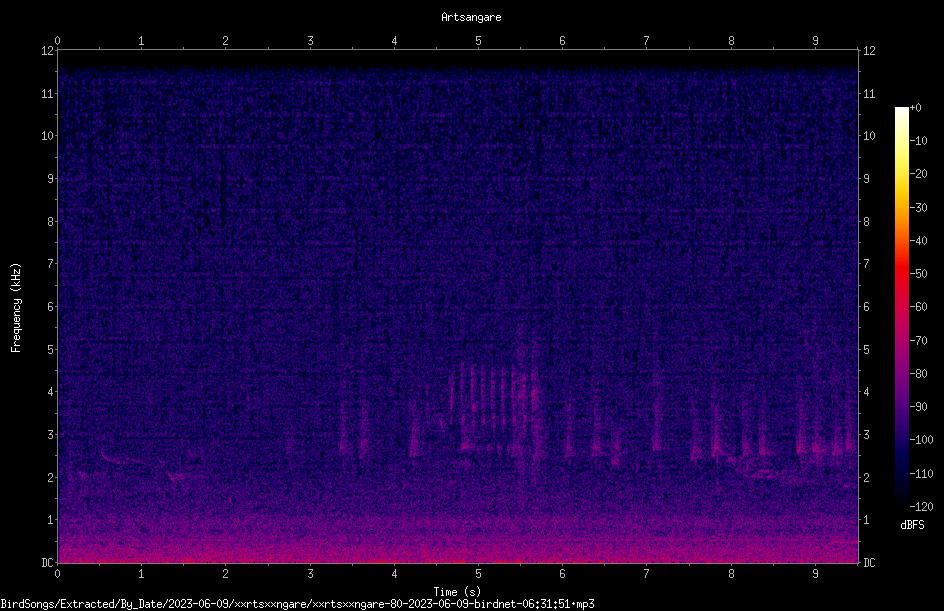Click the -60 color scale value
Image resolution: width=944 pixels, height=611 pixels.
pyautogui.click(x=918, y=307)
